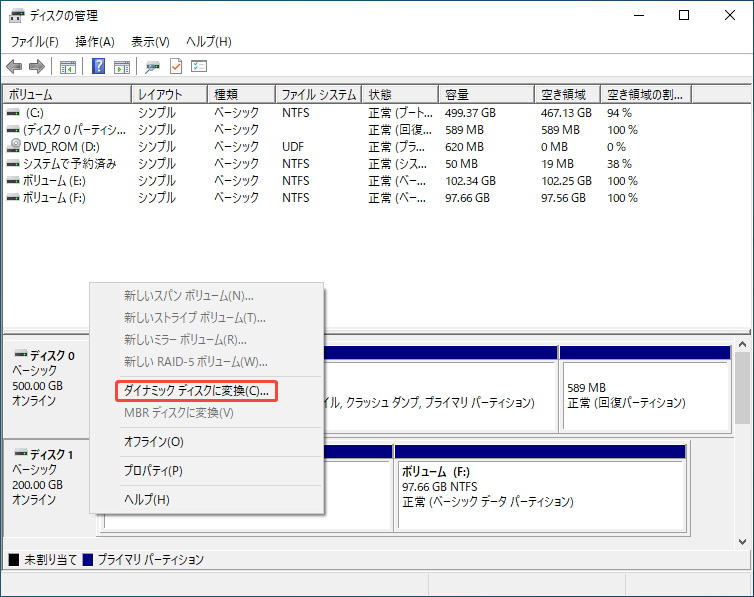Click the disk icon next to ディスク 1
The width and height of the screenshot is (754, 597).
click(x=21, y=453)
